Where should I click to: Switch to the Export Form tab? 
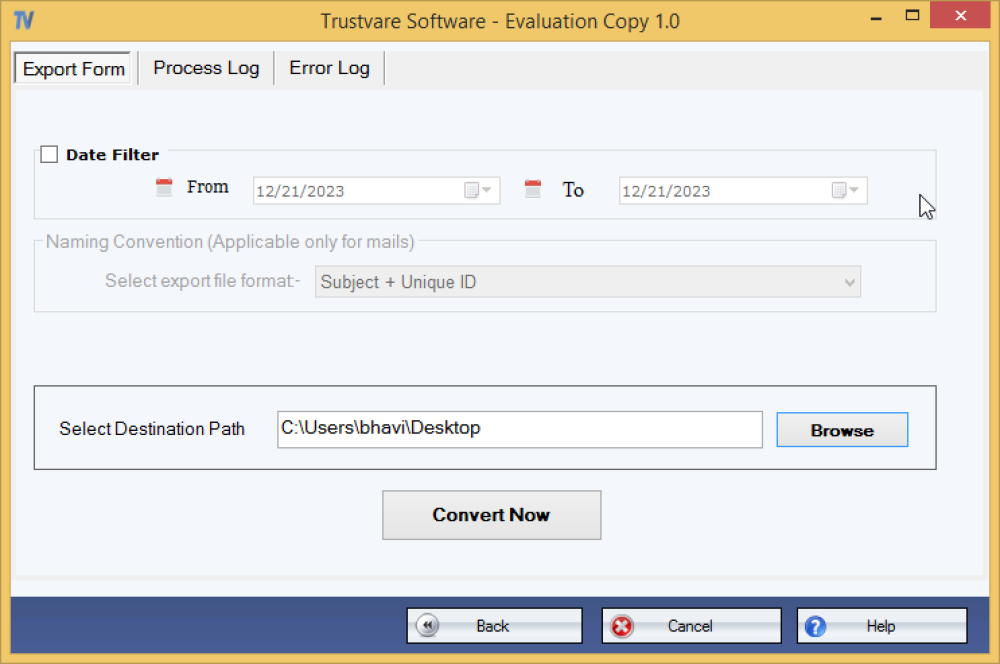tap(74, 69)
